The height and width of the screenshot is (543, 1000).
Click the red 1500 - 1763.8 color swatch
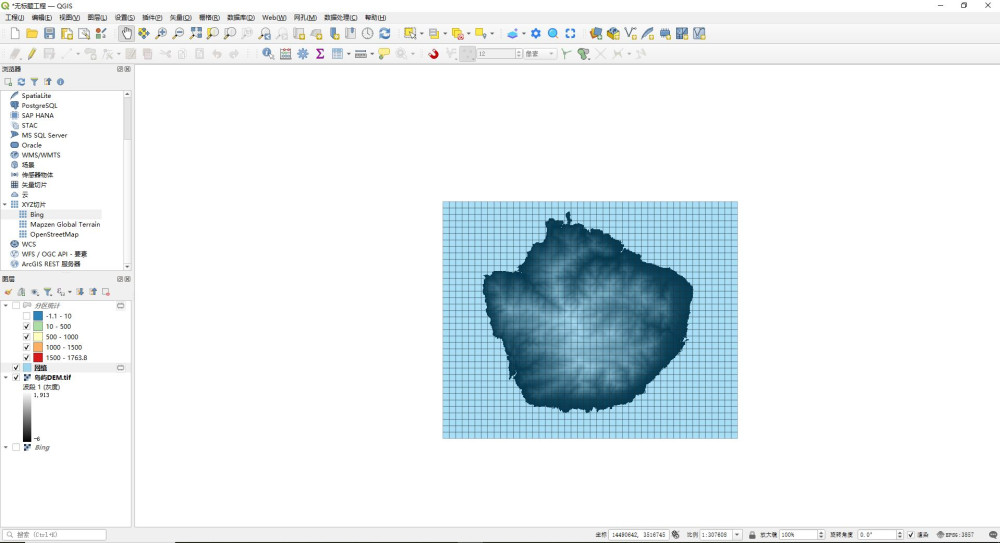[38, 357]
